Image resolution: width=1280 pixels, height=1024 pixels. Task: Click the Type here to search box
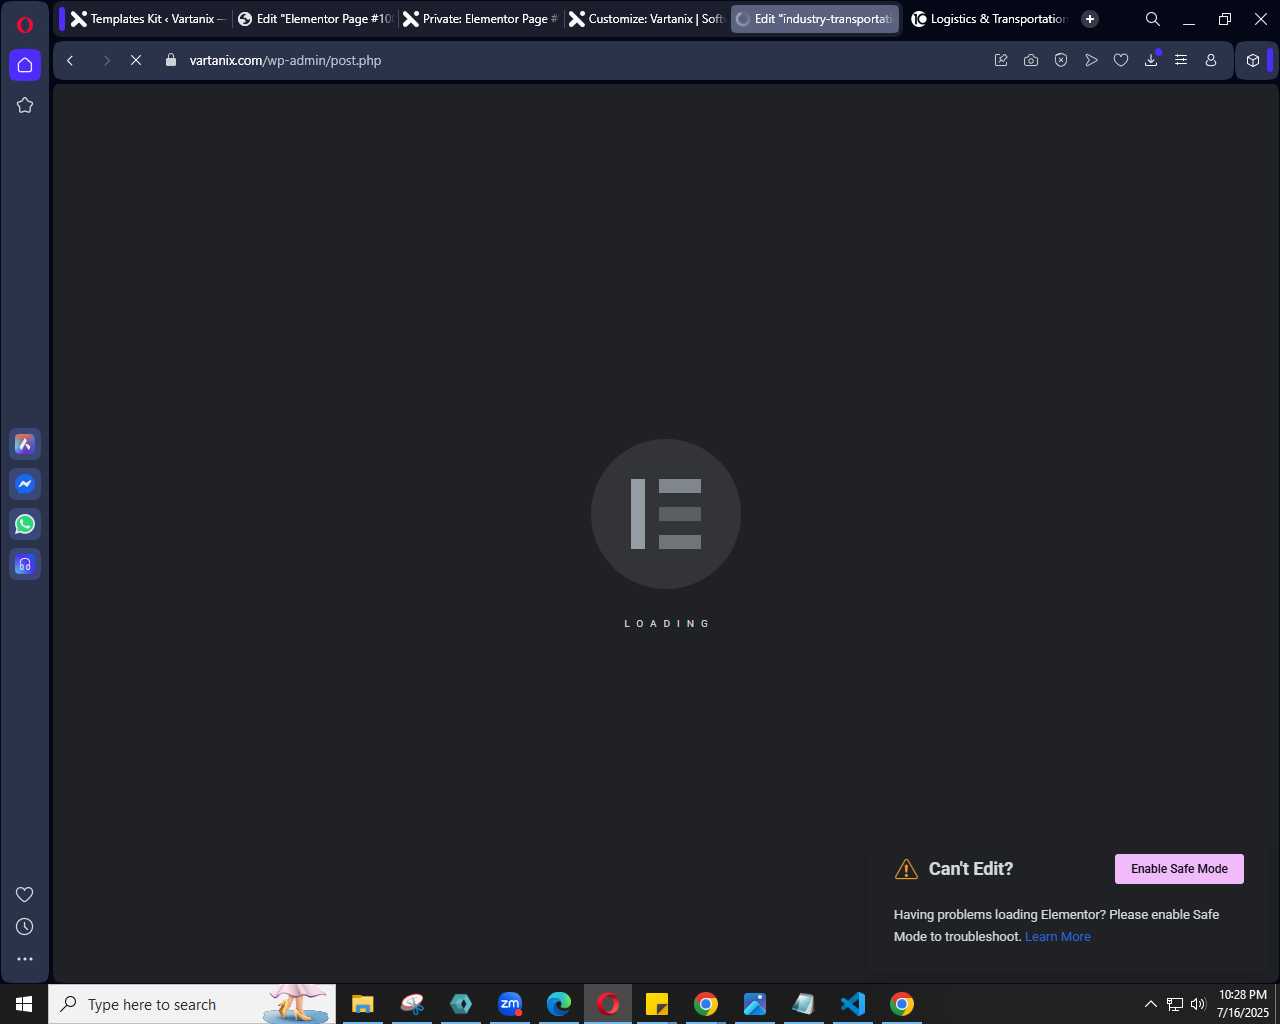(192, 1004)
